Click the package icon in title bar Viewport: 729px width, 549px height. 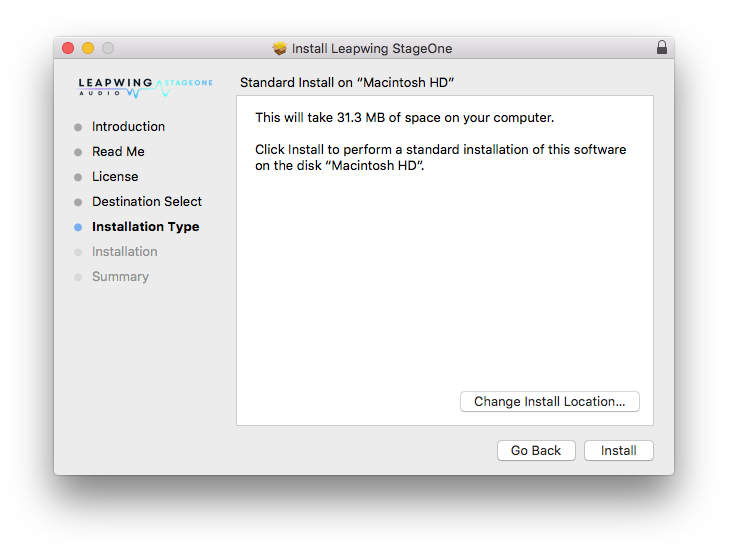point(280,48)
